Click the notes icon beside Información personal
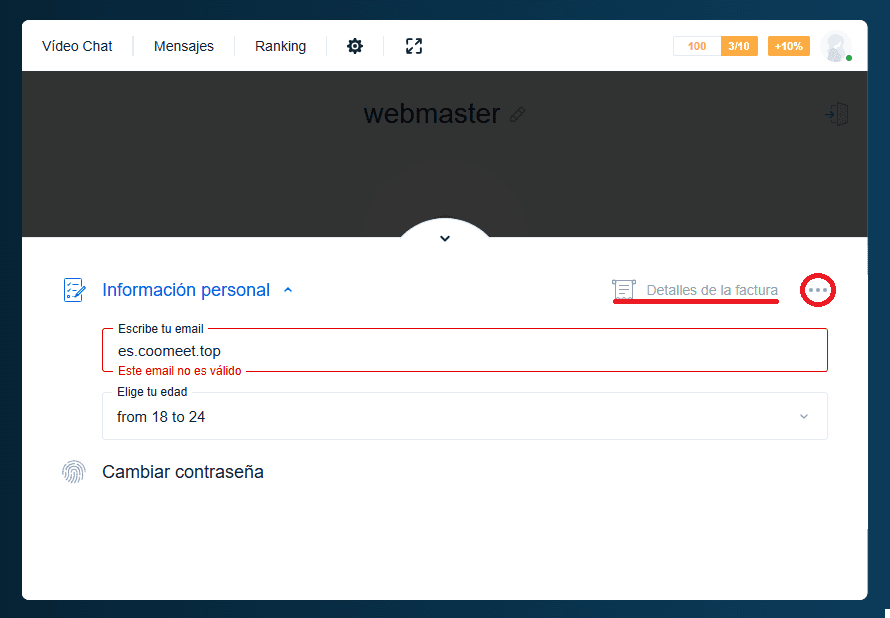The width and height of the screenshot is (890, 618). click(75, 289)
